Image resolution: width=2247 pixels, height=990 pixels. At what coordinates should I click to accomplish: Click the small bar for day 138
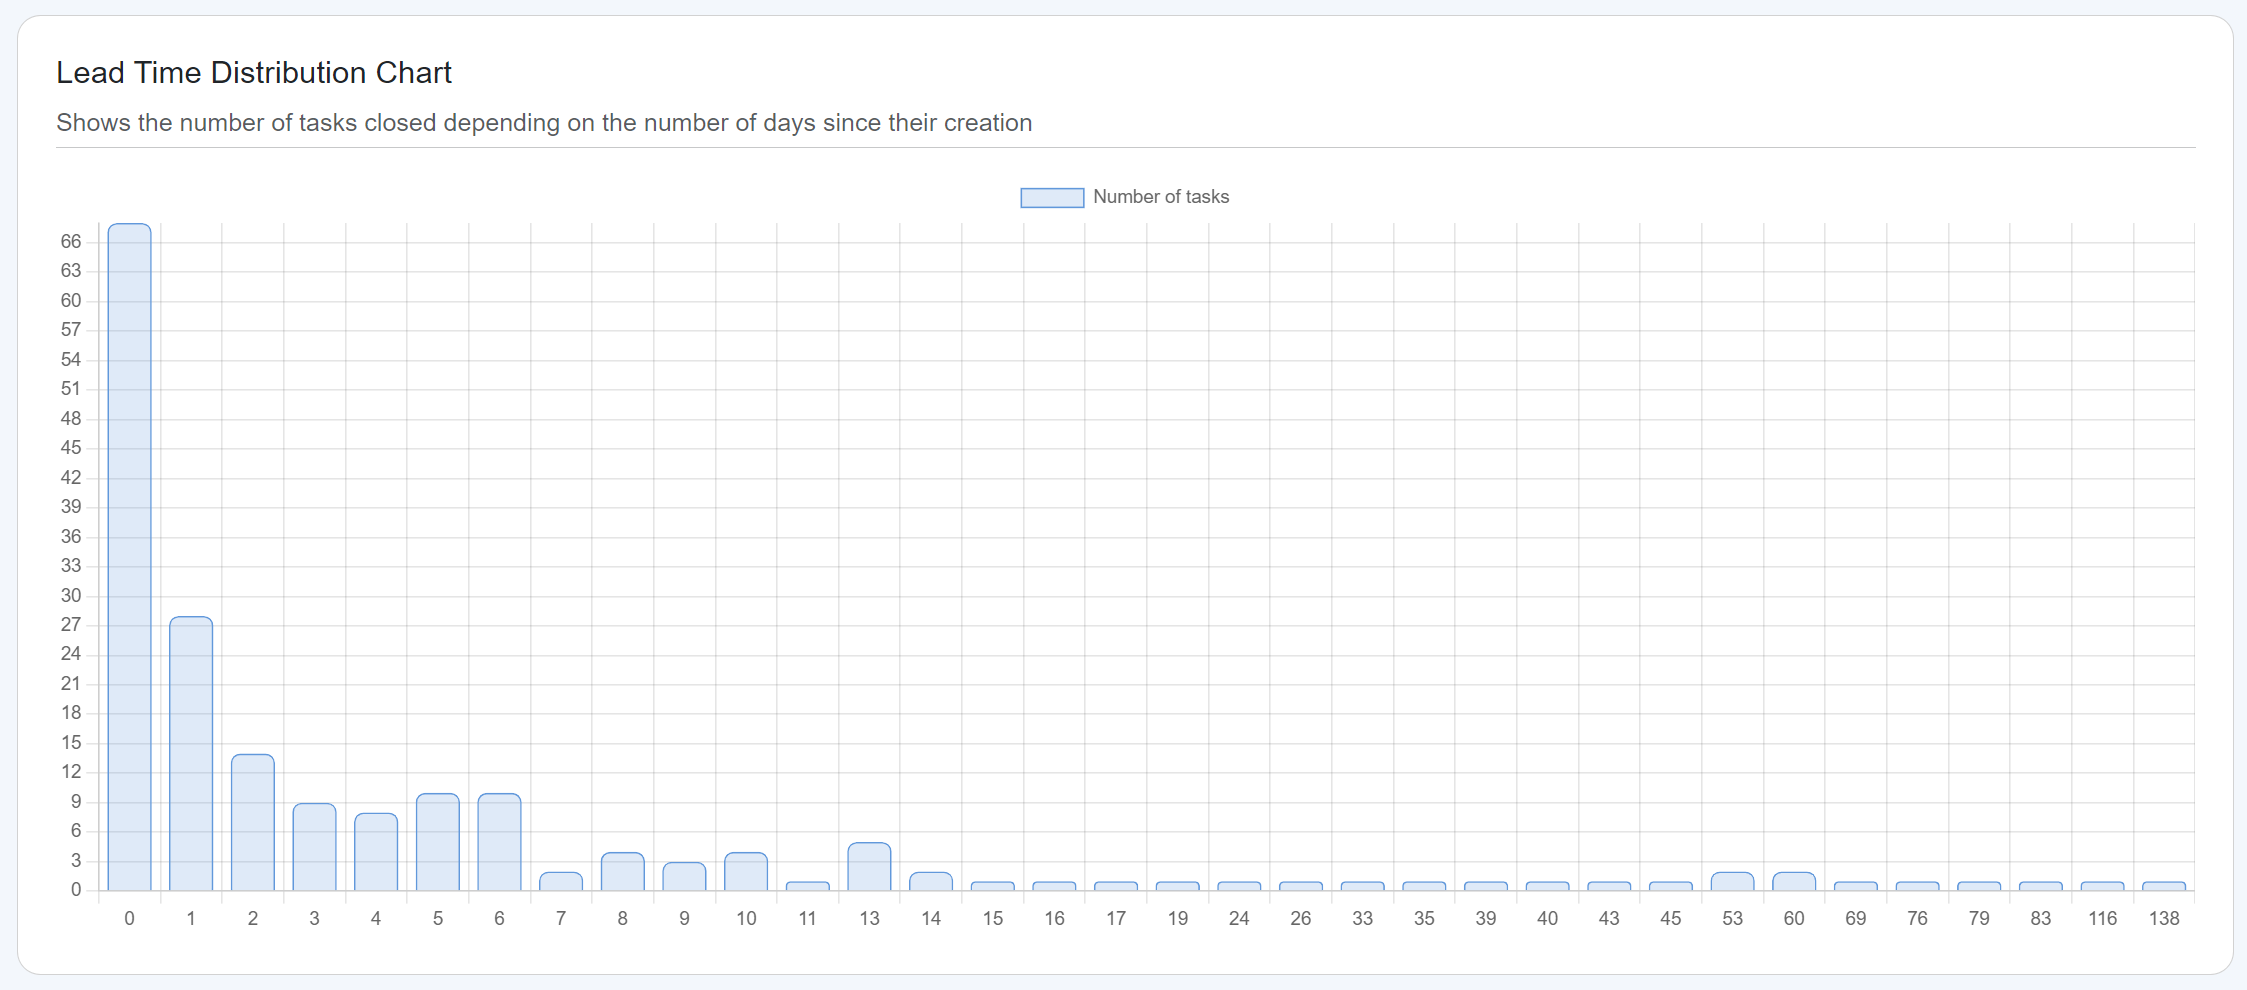click(2164, 886)
